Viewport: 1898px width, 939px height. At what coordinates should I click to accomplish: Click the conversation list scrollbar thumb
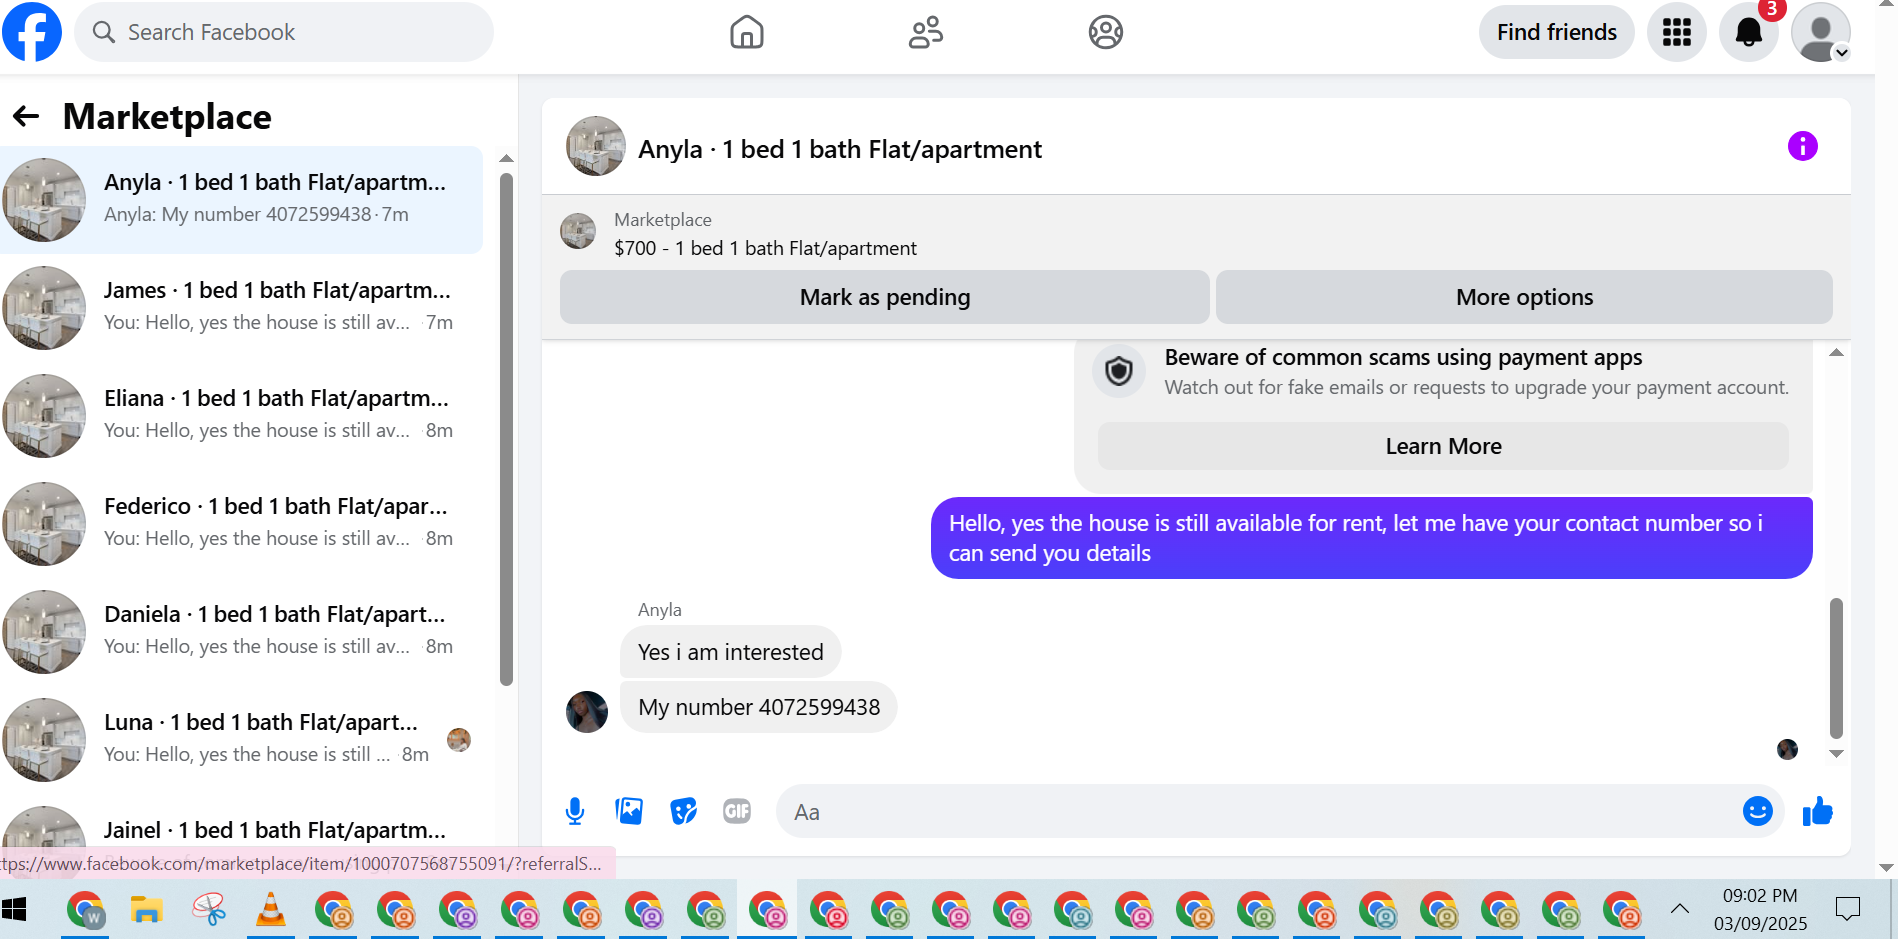coord(506,430)
